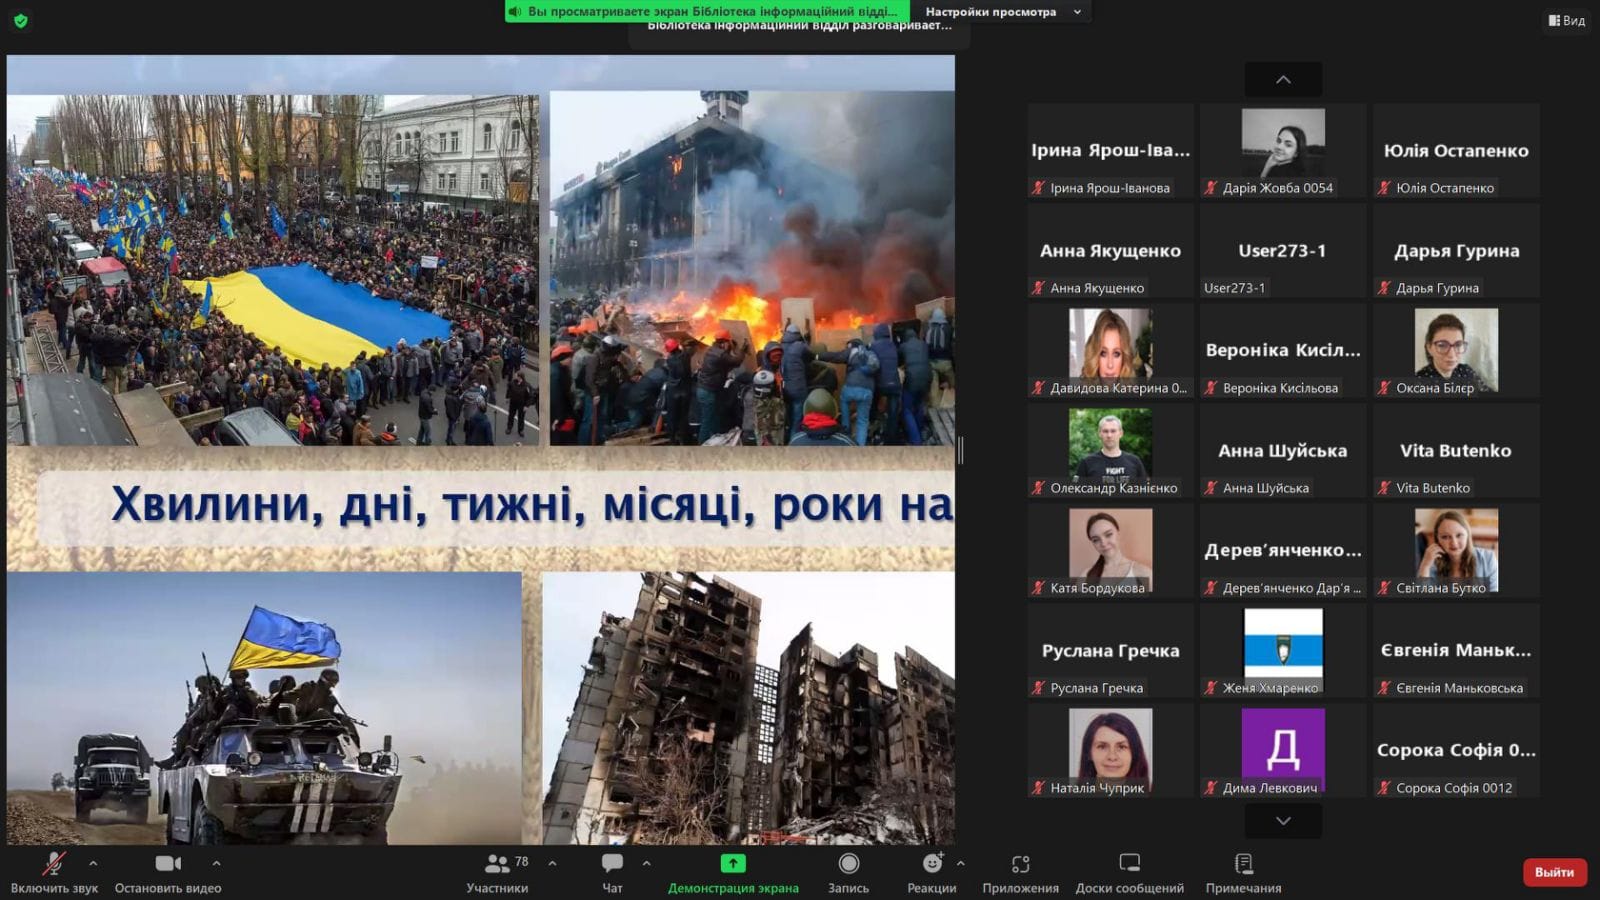Open the Настройки просмотра dropdown

[1002, 12]
